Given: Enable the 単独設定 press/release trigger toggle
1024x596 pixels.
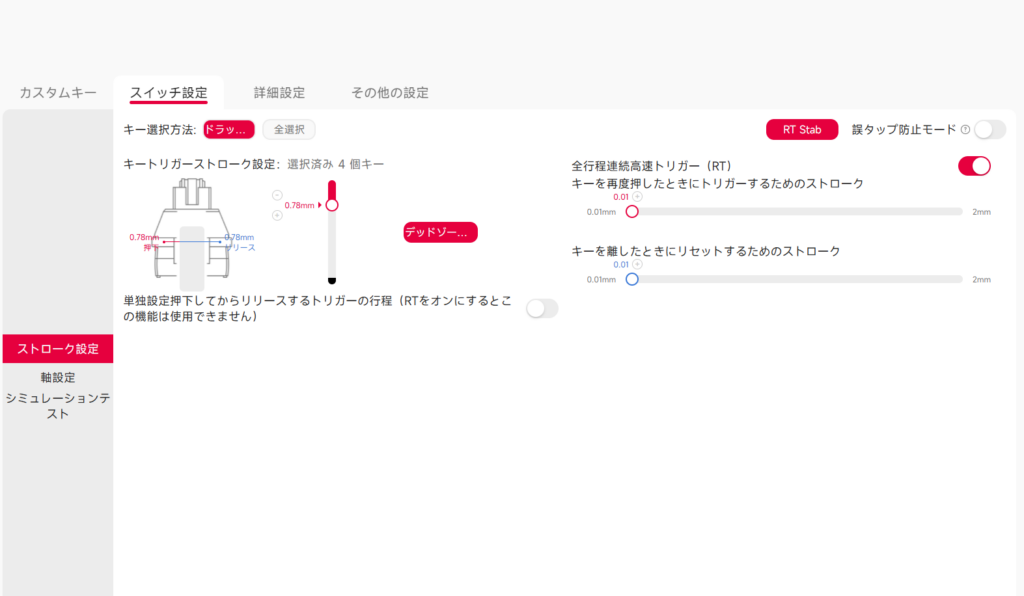Looking at the screenshot, I should point(542,308).
